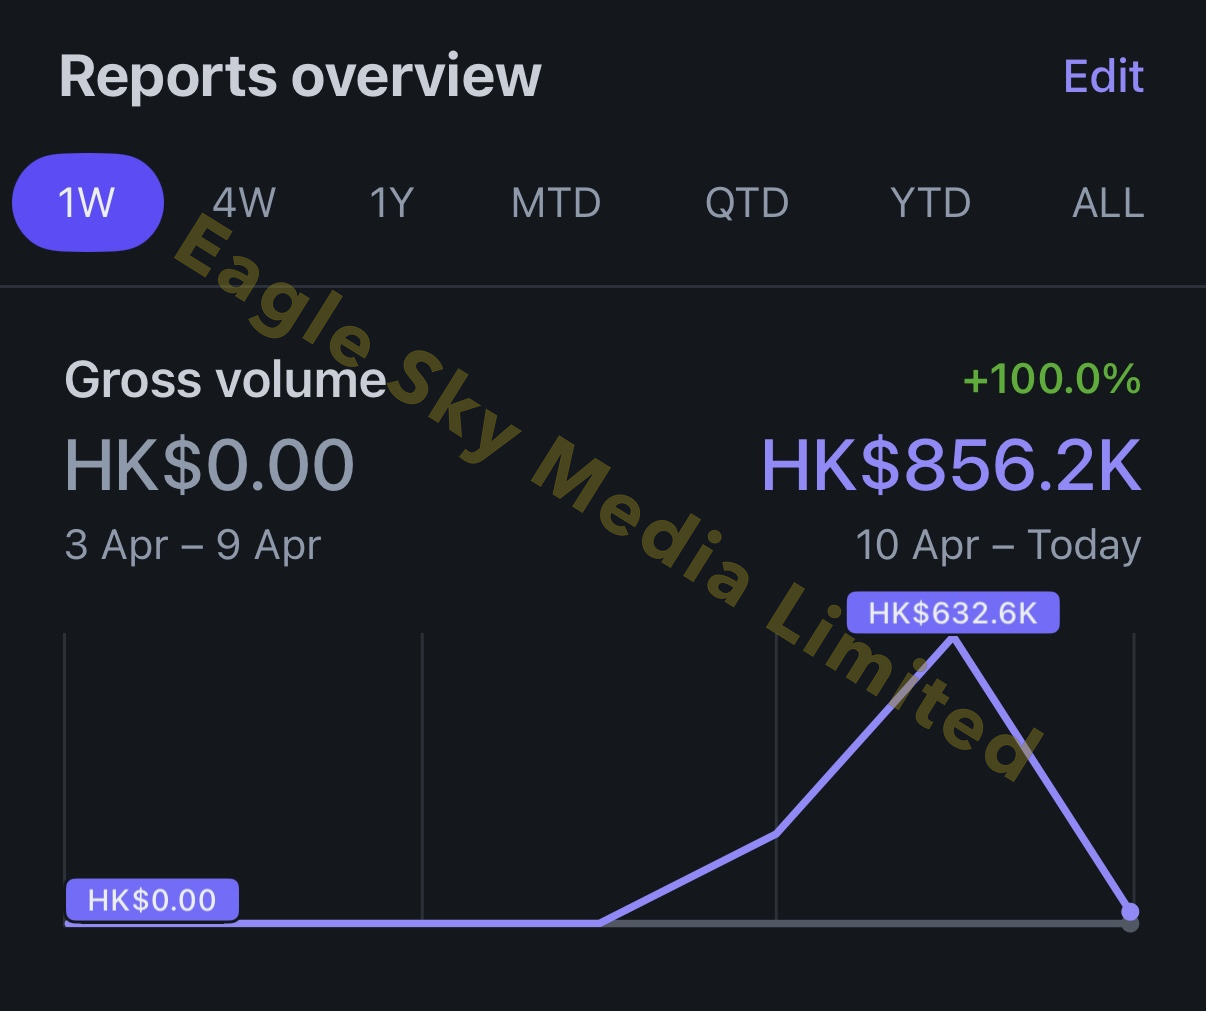Show the ALL time range
Image resolution: width=1206 pixels, height=1011 pixels.
click(1108, 203)
